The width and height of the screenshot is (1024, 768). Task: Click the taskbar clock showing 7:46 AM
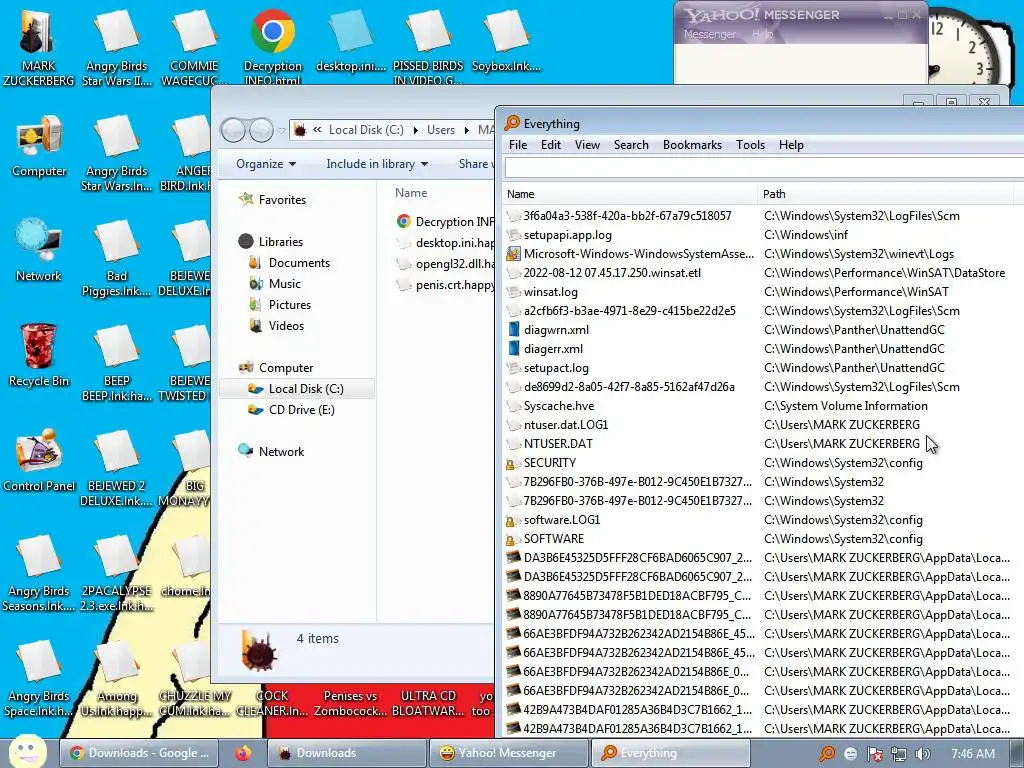point(972,754)
